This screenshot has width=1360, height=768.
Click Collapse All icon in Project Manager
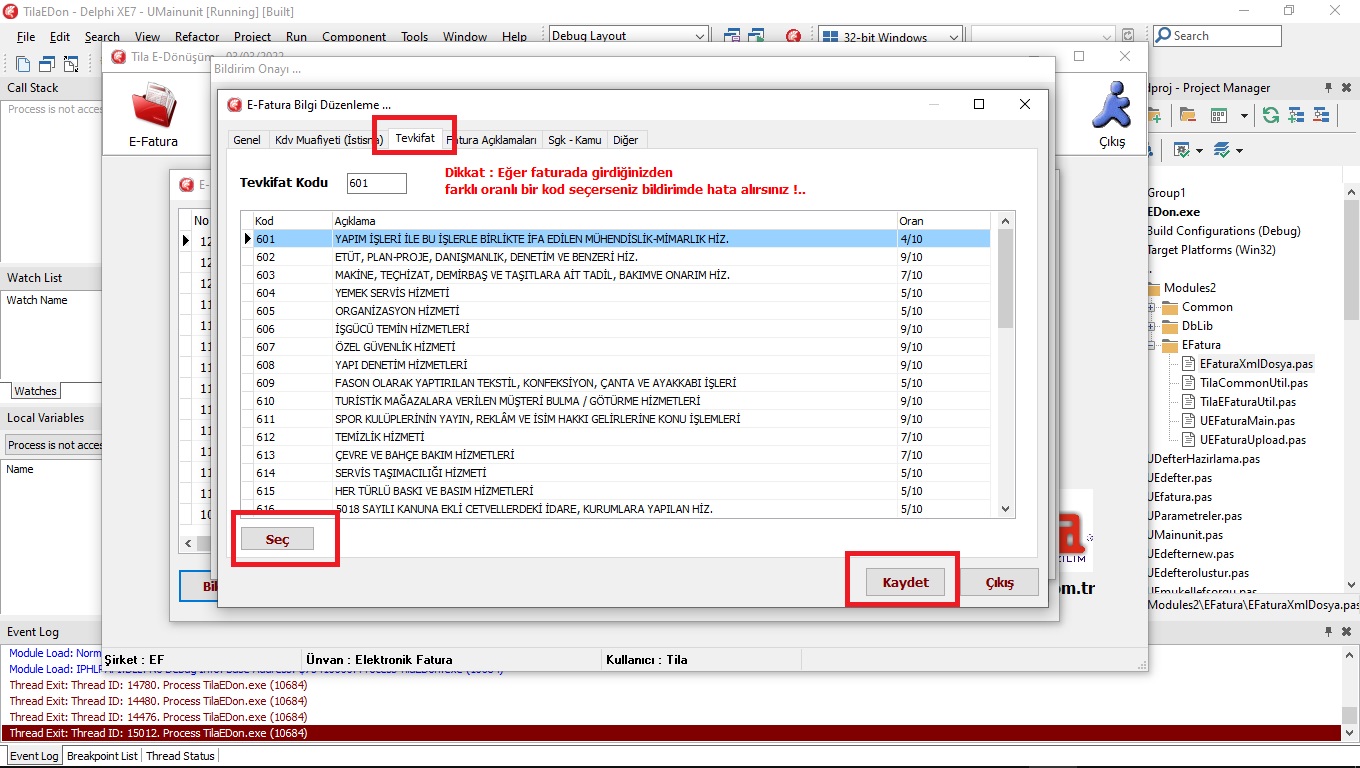(x=1321, y=115)
